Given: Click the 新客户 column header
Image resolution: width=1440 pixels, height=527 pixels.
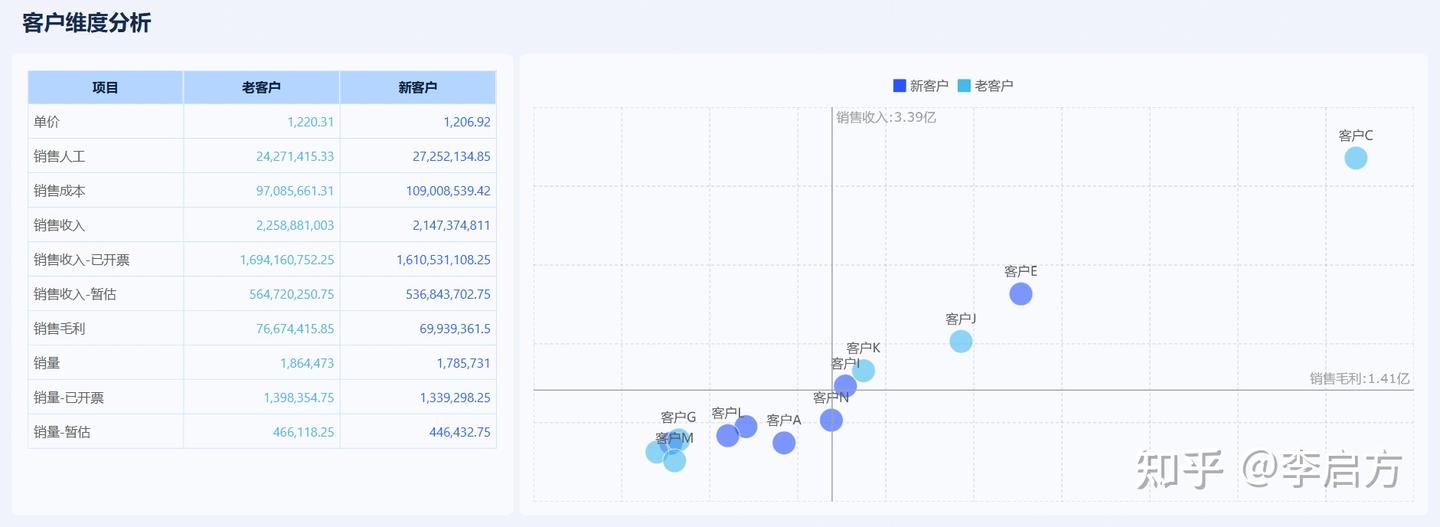Looking at the screenshot, I should 417,88.
